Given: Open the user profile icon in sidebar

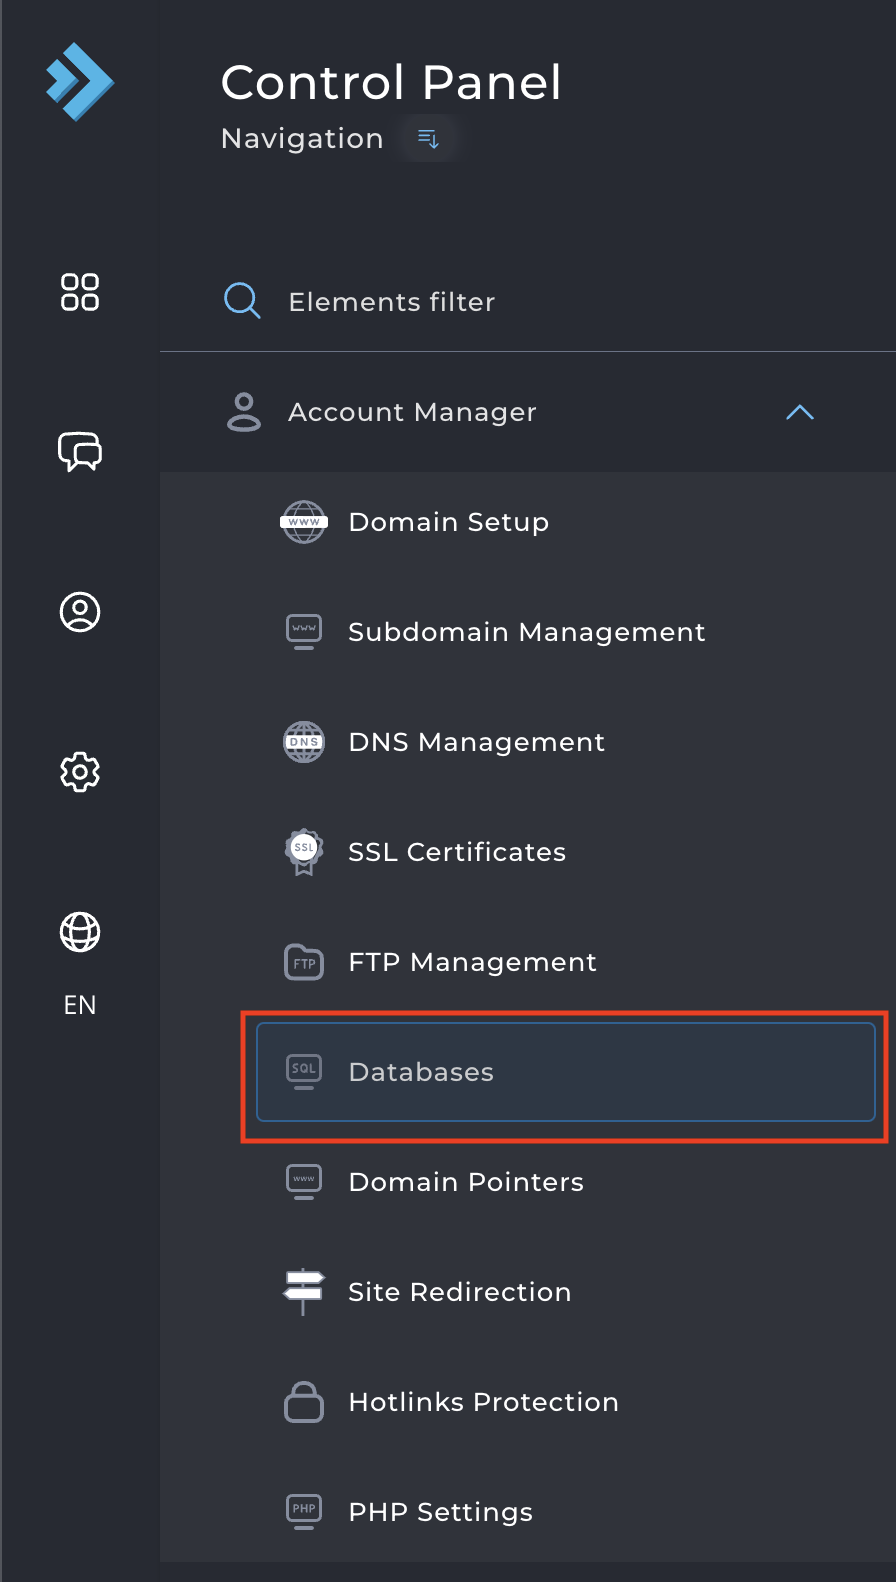Looking at the screenshot, I should 80,612.
